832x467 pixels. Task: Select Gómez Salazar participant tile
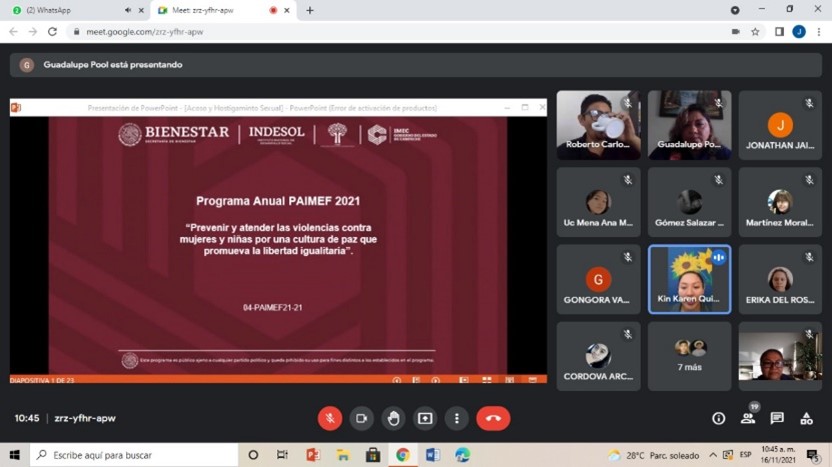(x=689, y=202)
